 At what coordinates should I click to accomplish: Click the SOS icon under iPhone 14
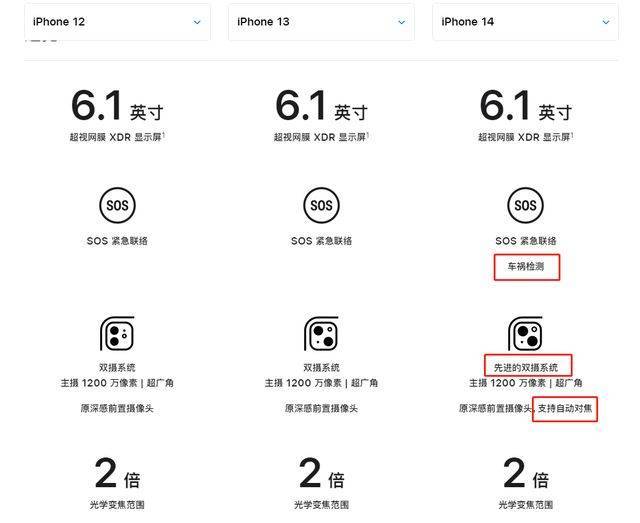(x=525, y=205)
